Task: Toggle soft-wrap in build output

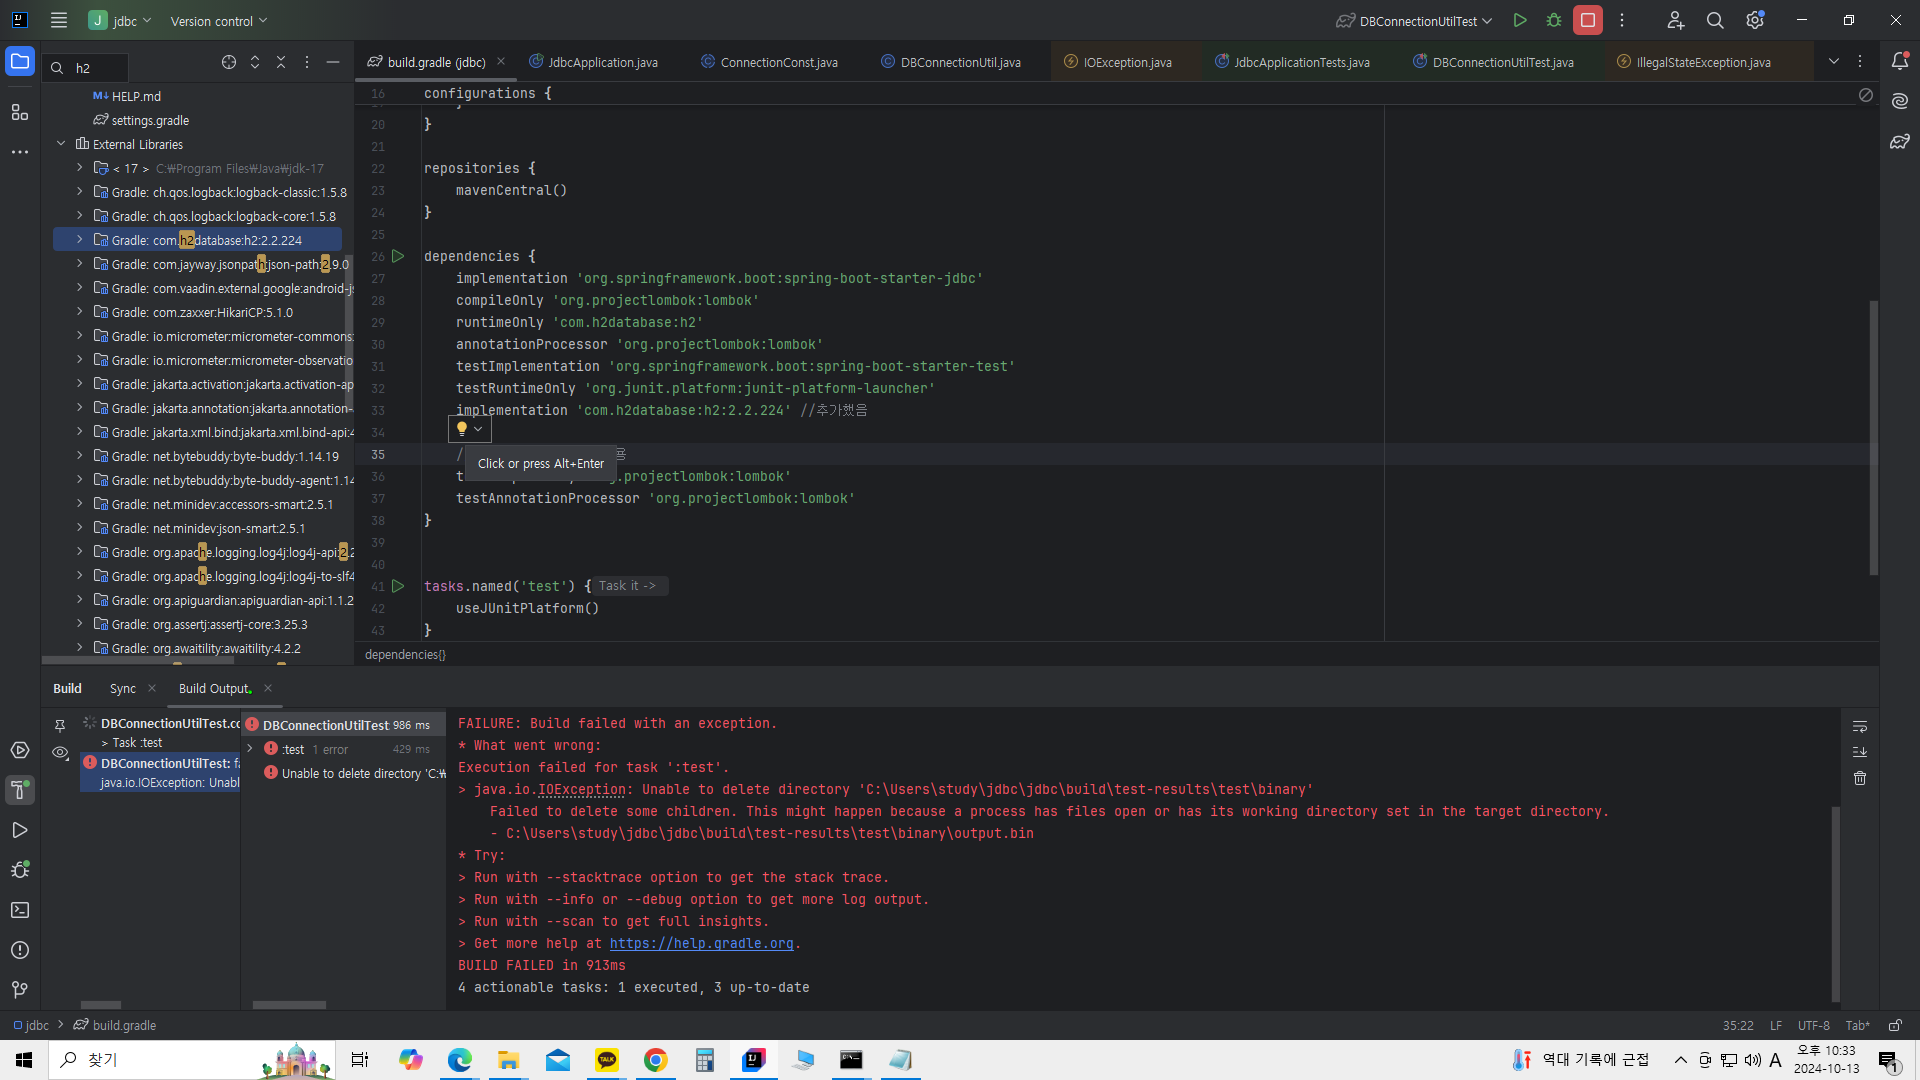Action: click(x=1860, y=726)
